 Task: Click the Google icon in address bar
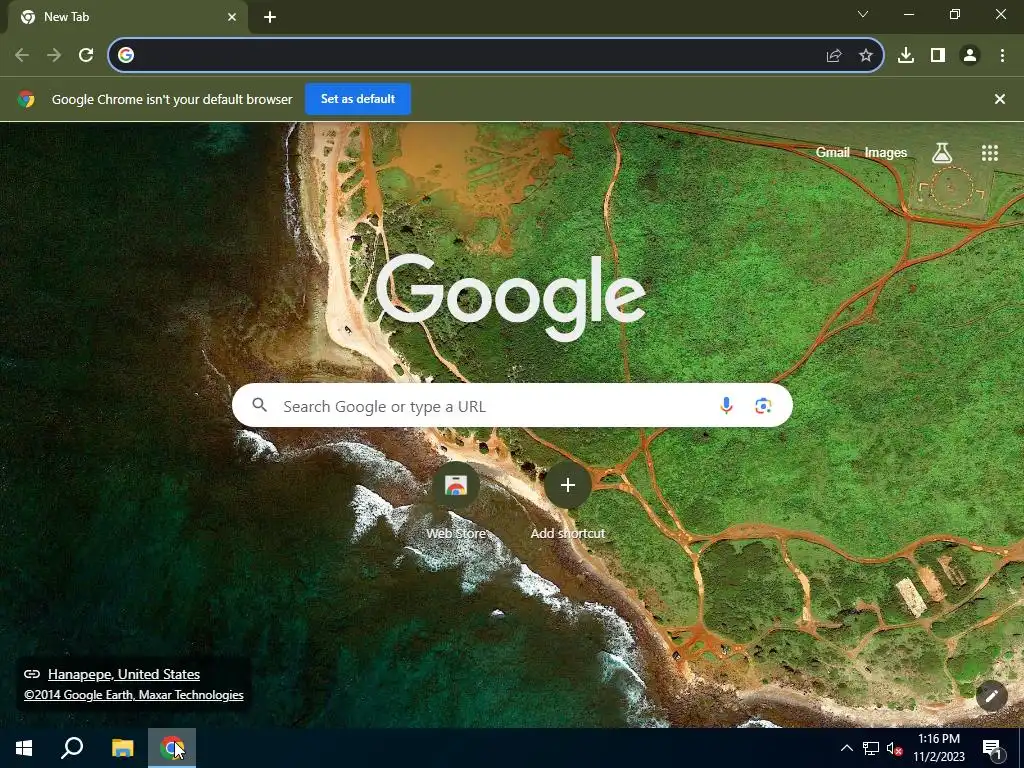point(126,55)
